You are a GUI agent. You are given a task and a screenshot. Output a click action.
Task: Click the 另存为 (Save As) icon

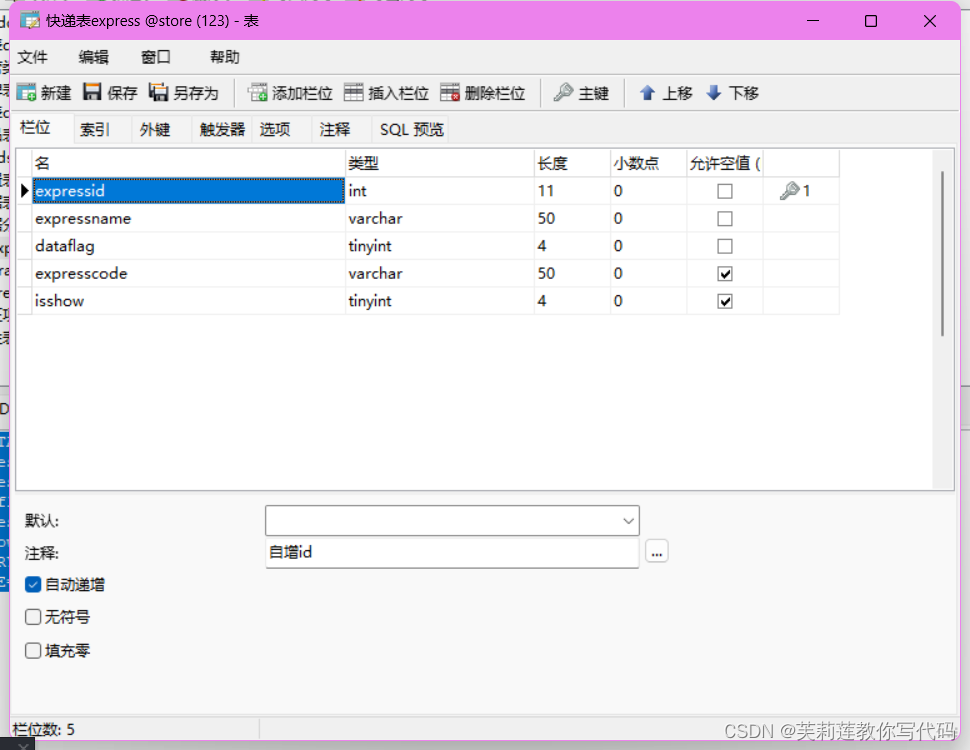tap(158, 92)
